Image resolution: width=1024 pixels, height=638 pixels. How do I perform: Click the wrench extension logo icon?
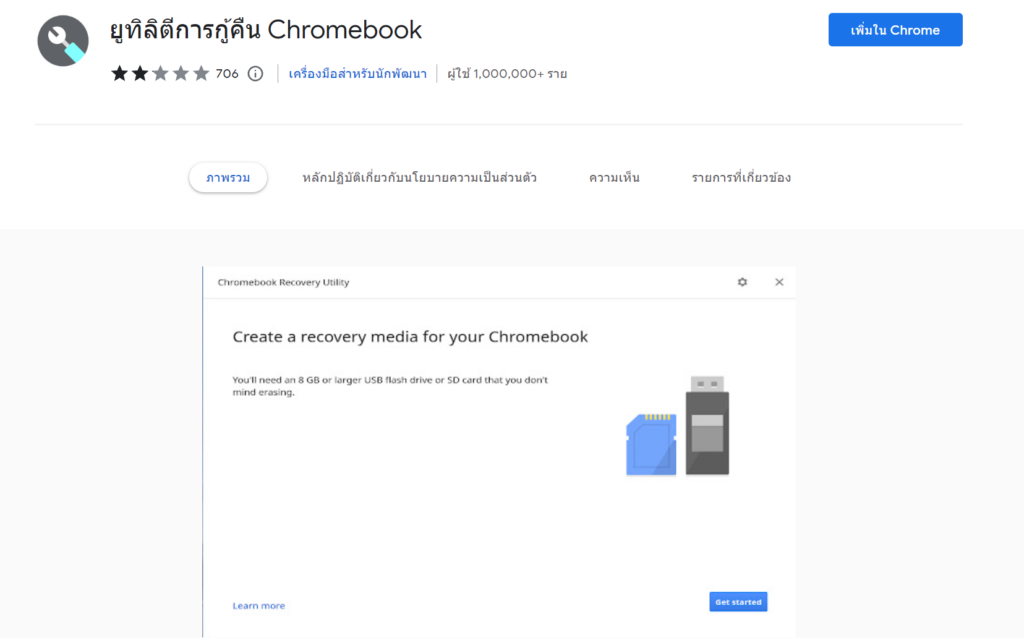63,41
